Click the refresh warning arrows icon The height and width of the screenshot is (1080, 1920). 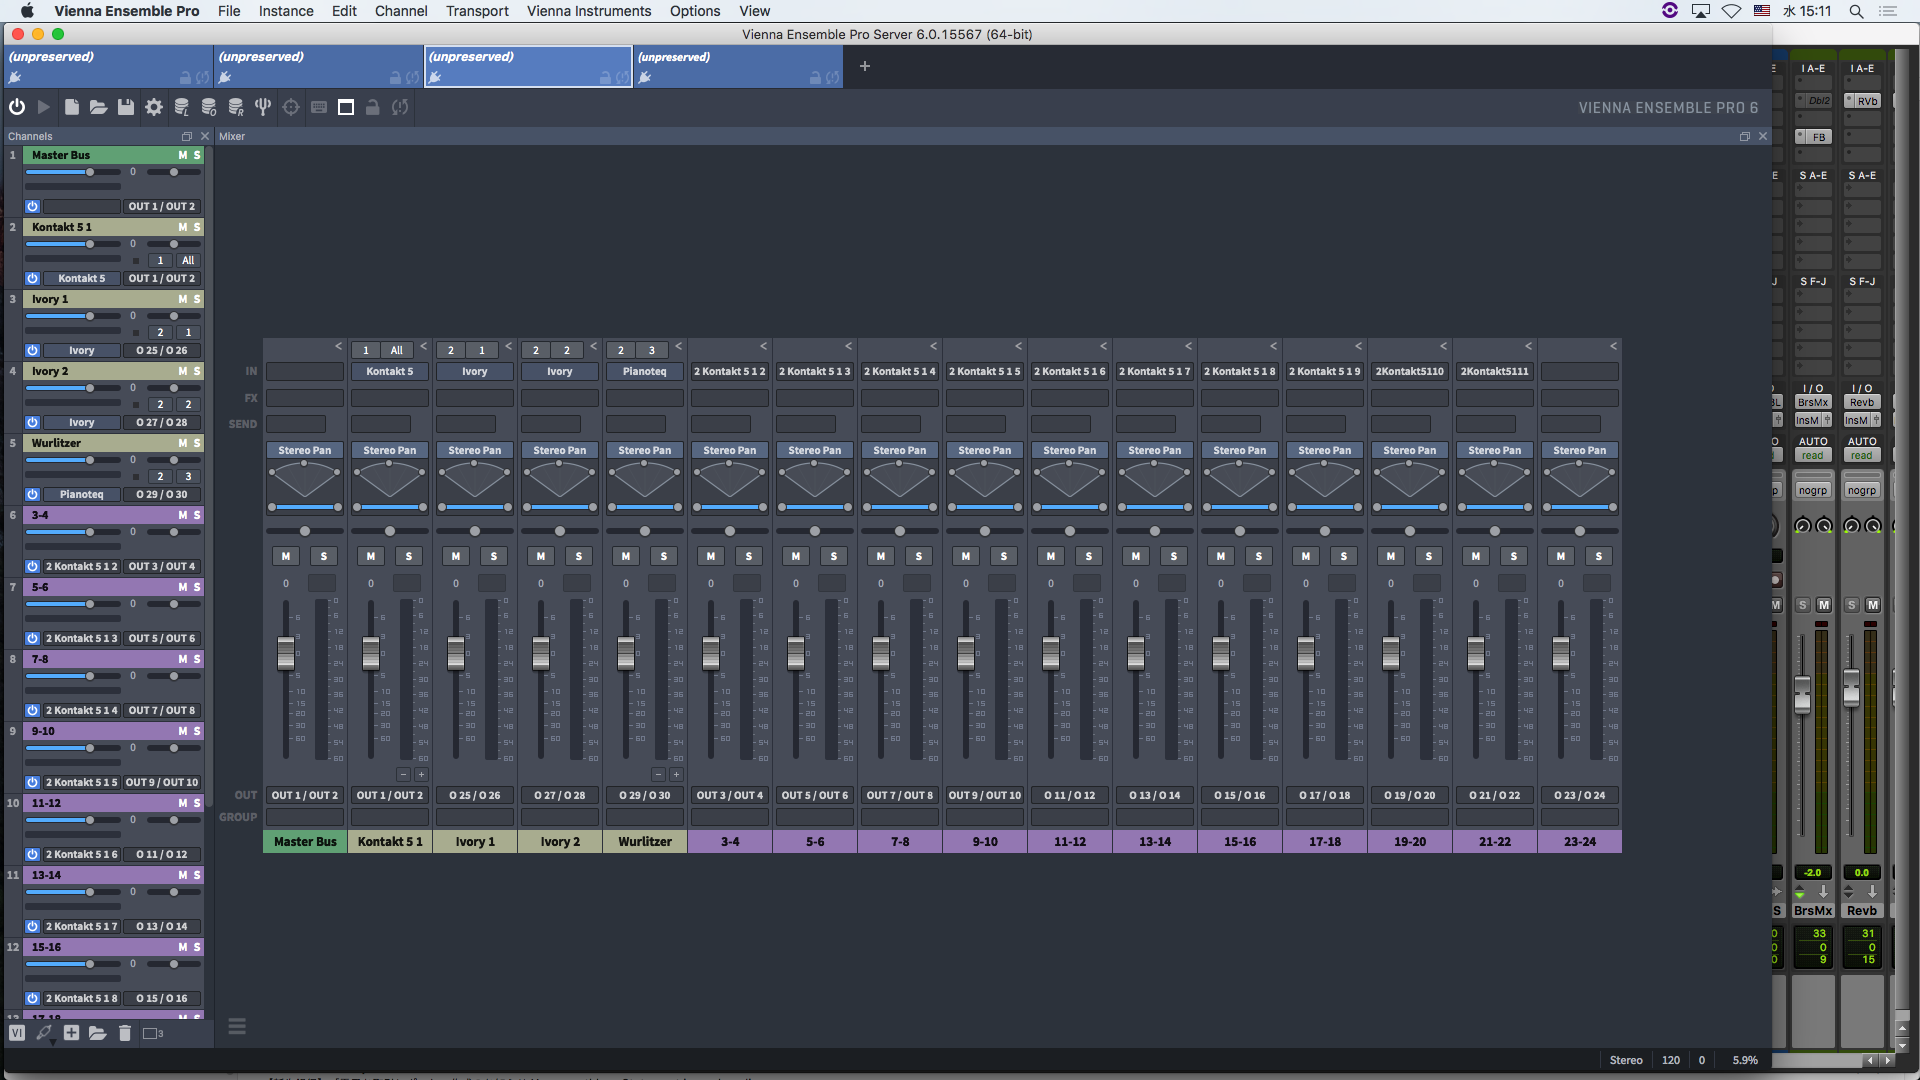pyautogui.click(x=400, y=107)
